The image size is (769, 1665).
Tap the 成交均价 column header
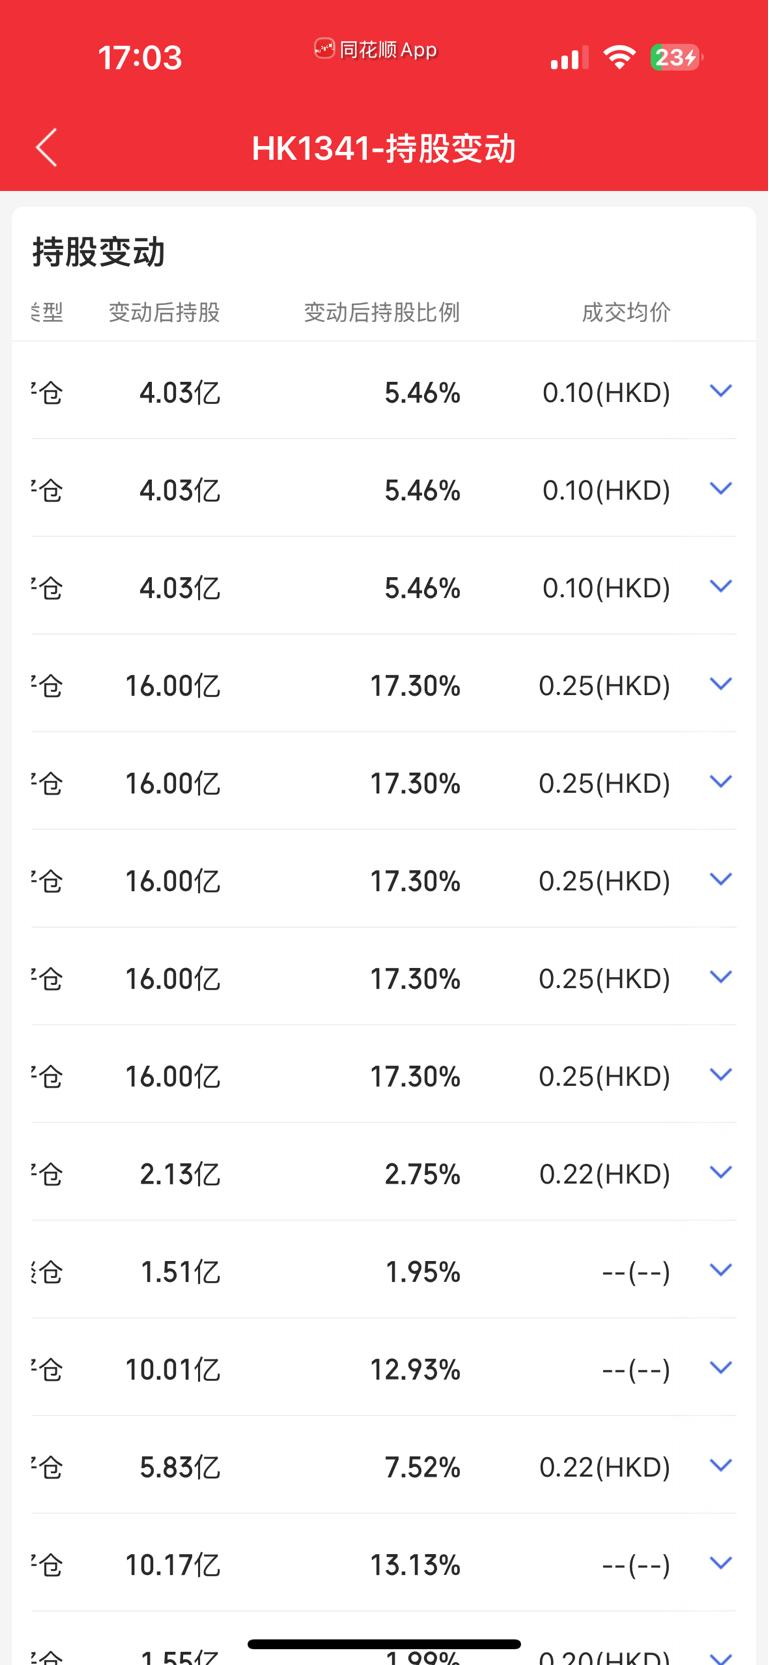click(626, 312)
